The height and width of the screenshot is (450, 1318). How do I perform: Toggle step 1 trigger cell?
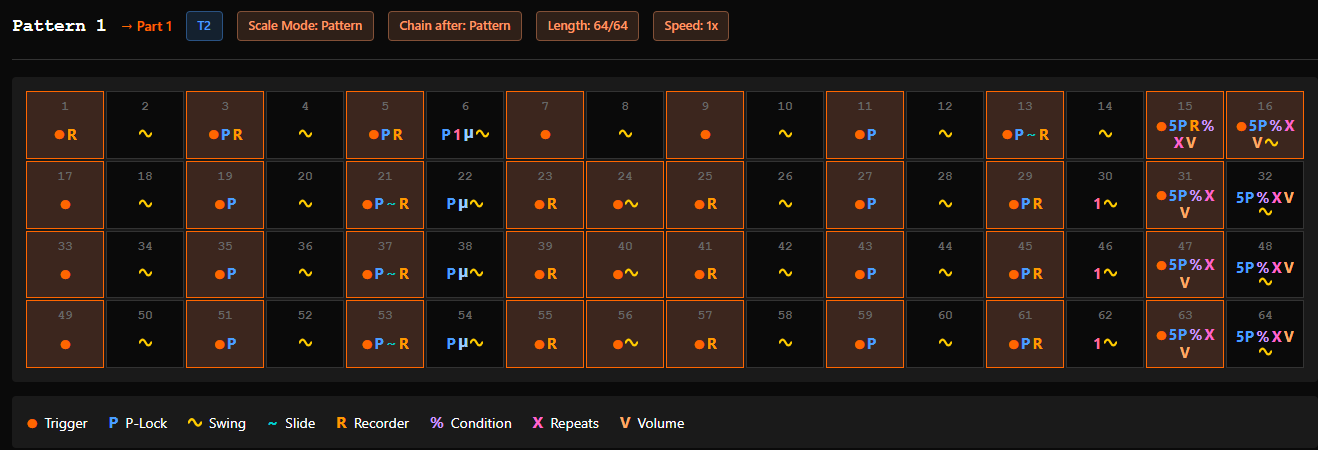pos(65,125)
